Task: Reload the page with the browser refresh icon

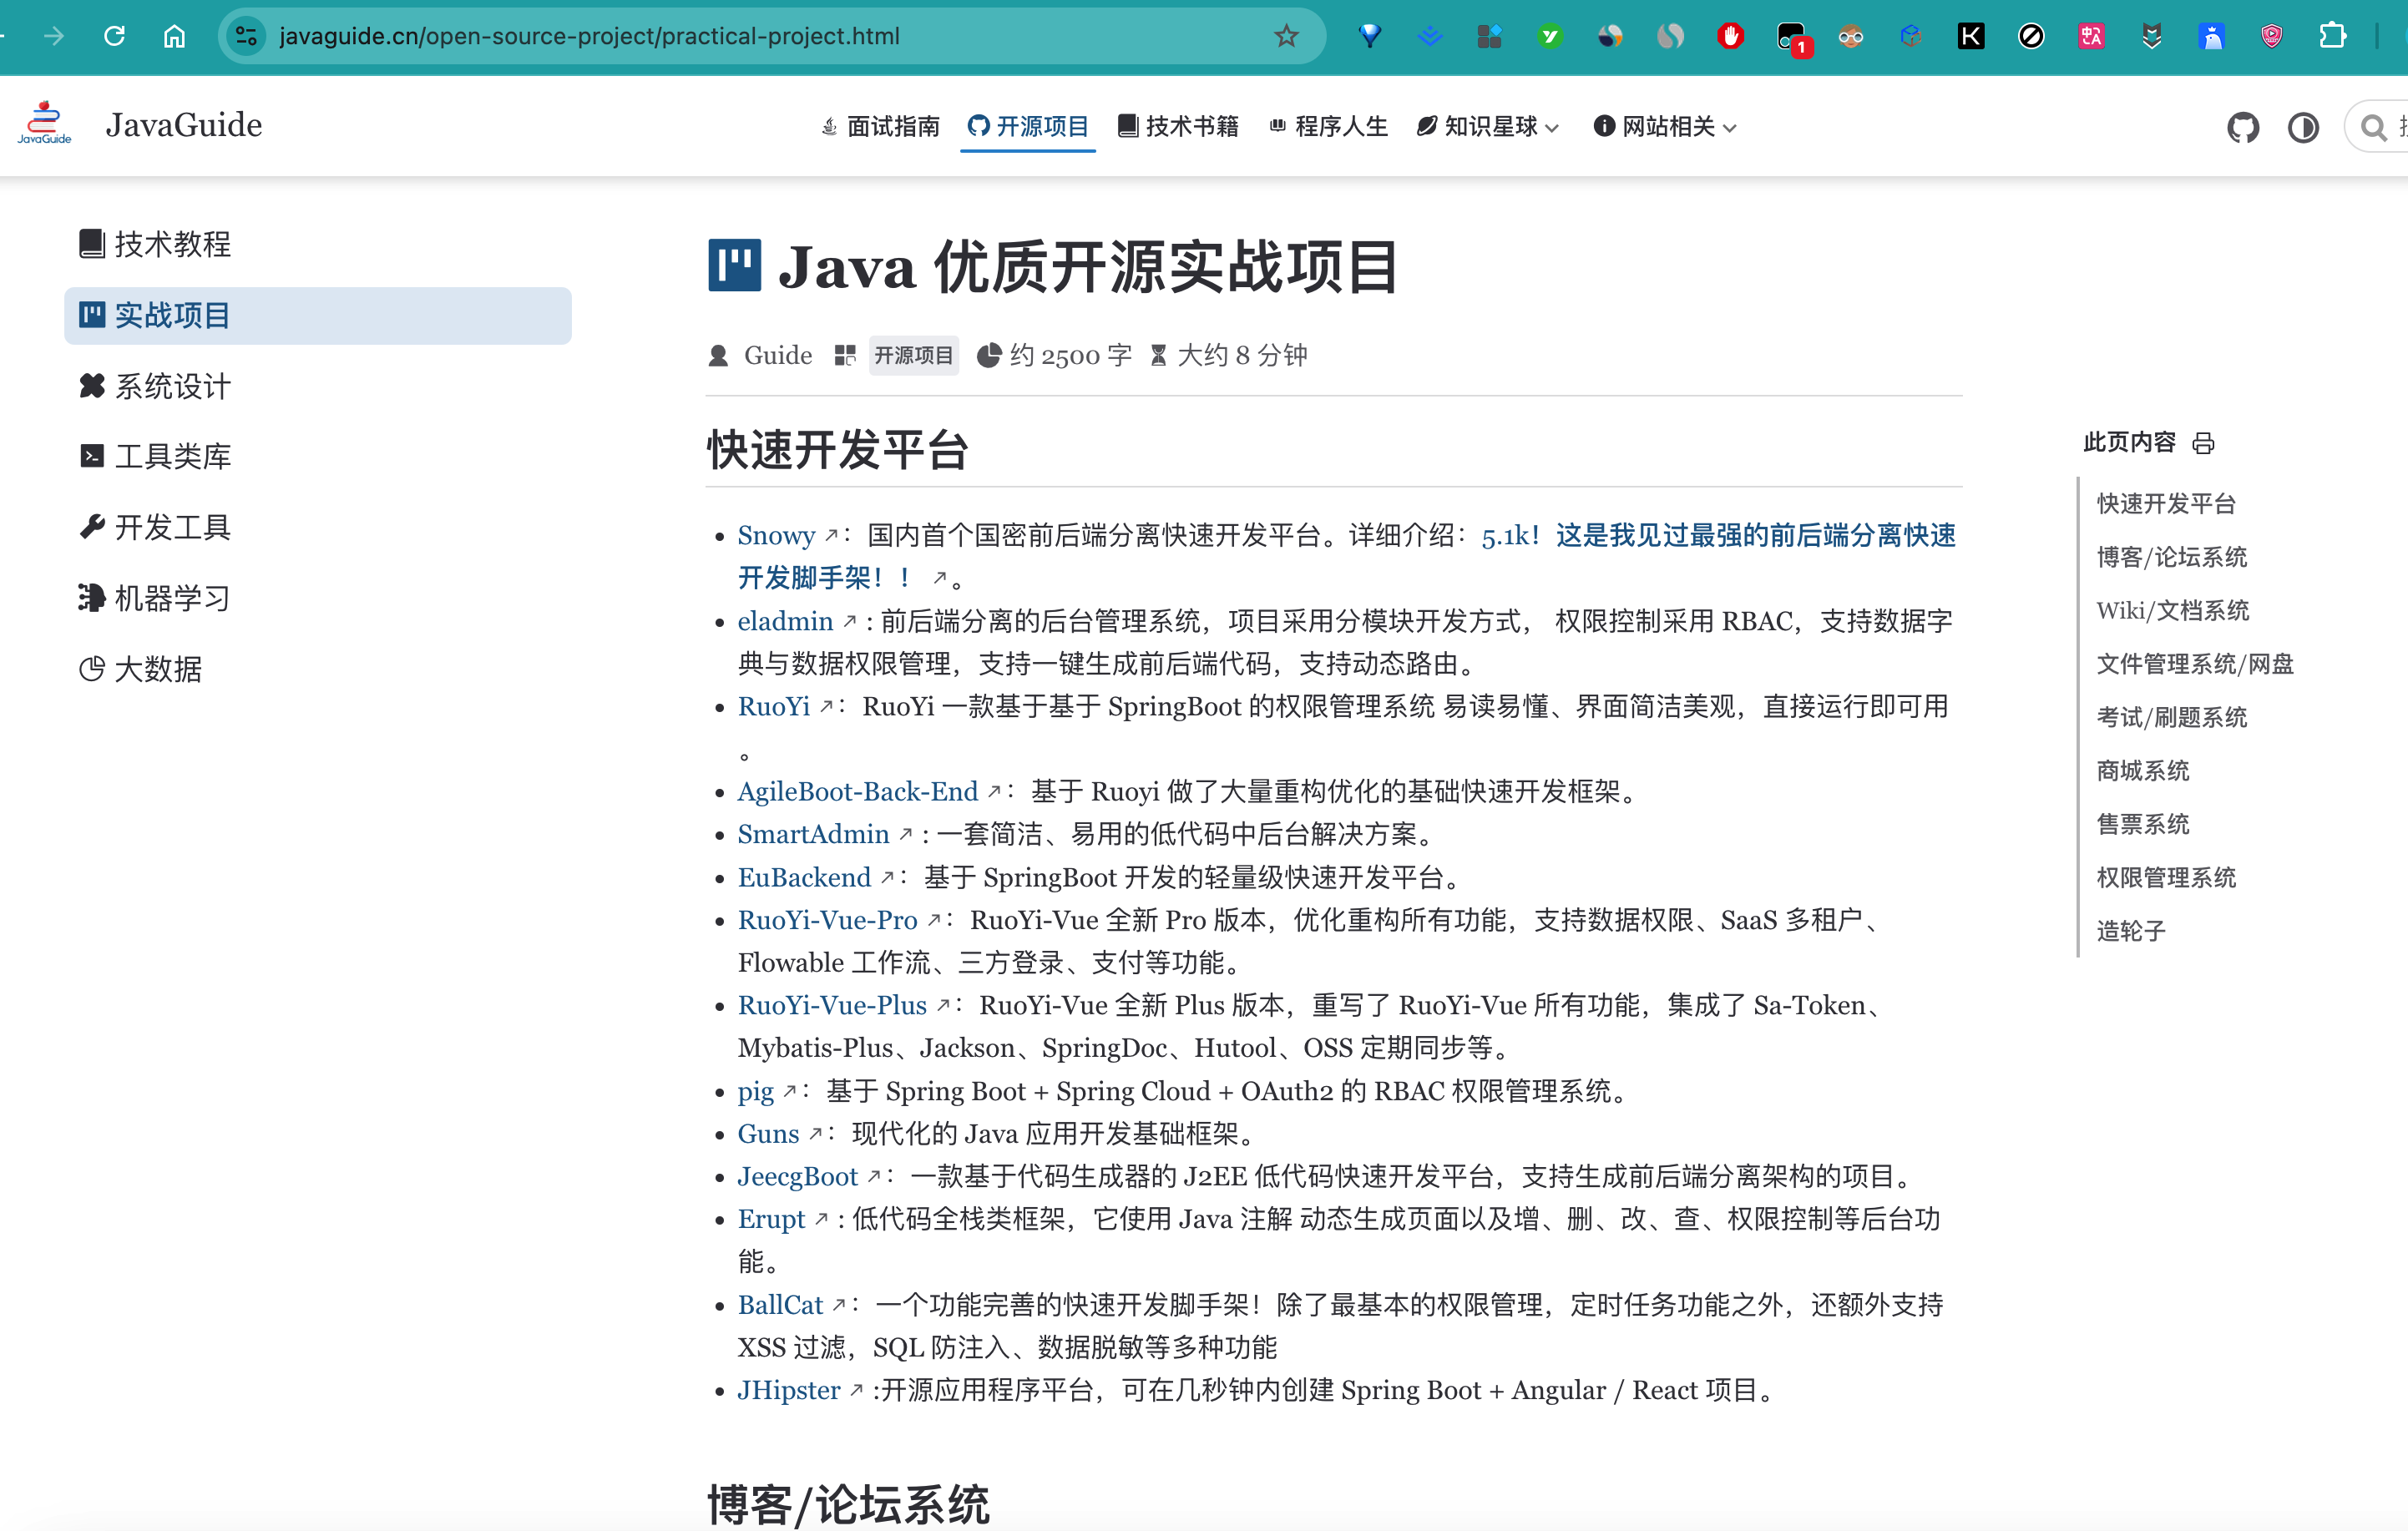Action: [x=115, y=36]
